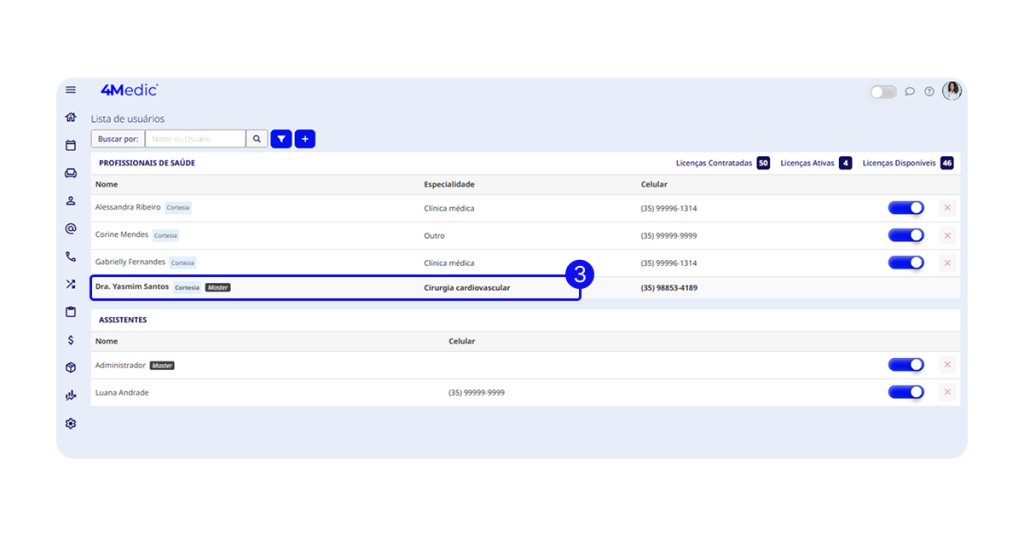Go to the home icon in sidebar
The width and height of the screenshot is (1024, 537).
71,117
